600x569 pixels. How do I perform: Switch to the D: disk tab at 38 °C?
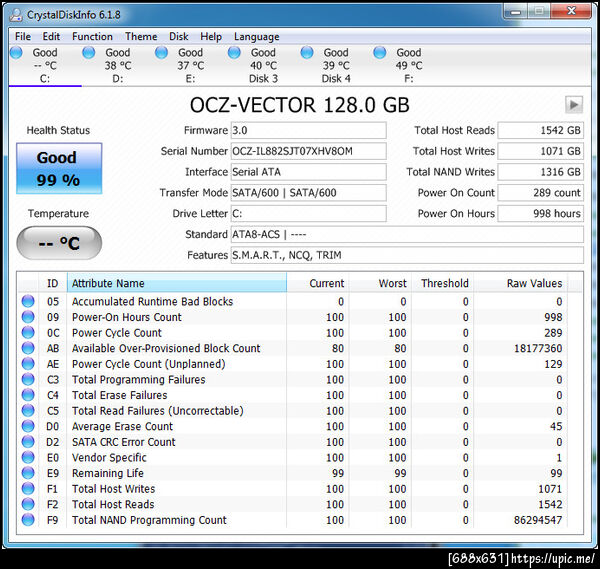pos(118,65)
